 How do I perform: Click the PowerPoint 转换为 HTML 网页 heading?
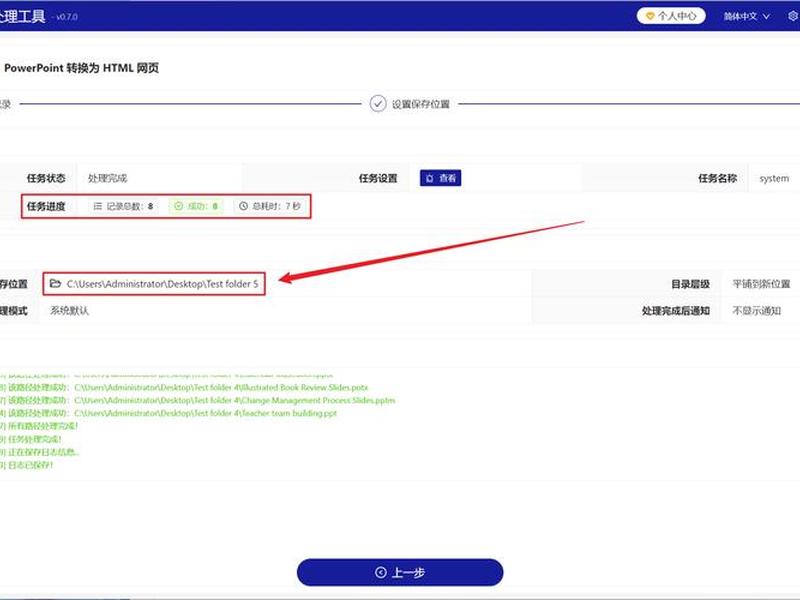pyautogui.click(x=82, y=68)
